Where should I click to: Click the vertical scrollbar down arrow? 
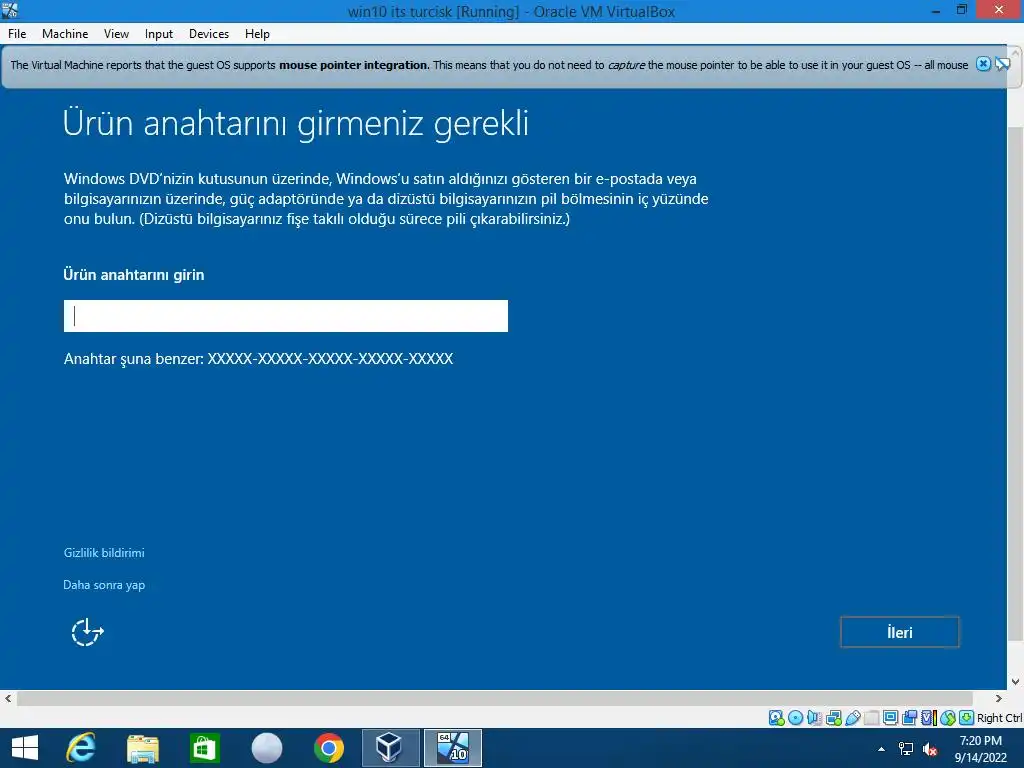tap(1016, 682)
